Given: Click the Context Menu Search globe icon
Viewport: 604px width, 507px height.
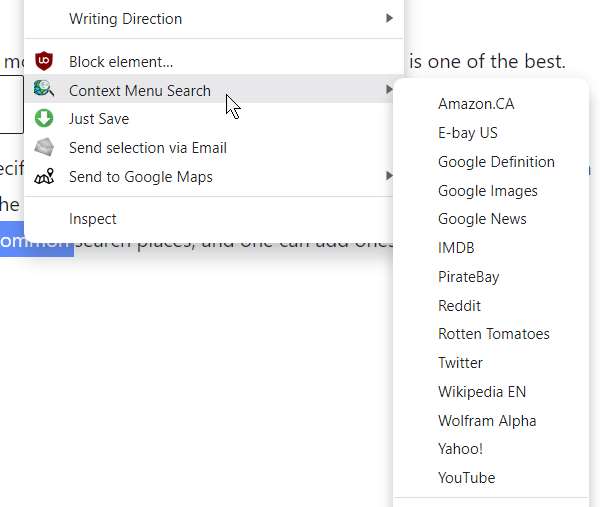Looking at the screenshot, I should pyautogui.click(x=43, y=90).
